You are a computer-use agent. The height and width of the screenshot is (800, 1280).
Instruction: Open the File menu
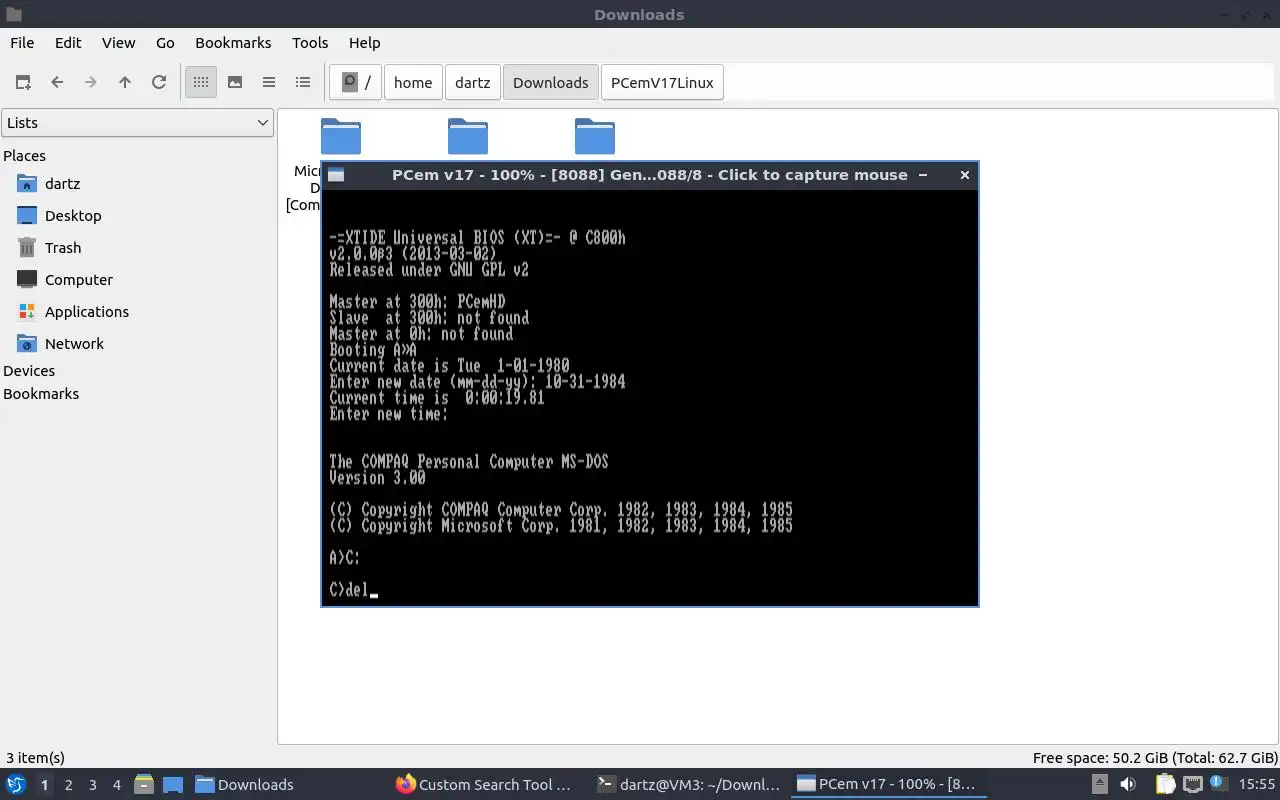click(22, 42)
